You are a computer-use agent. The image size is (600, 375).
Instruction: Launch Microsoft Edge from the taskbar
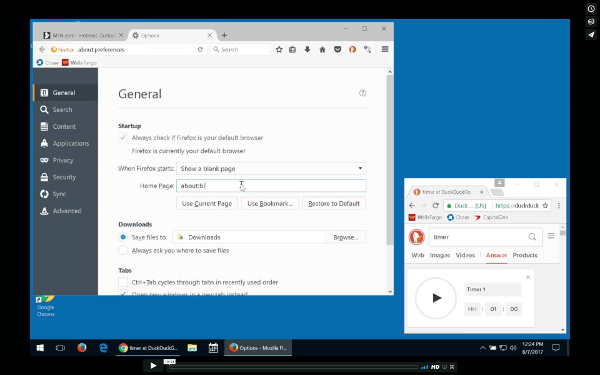(103, 348)
